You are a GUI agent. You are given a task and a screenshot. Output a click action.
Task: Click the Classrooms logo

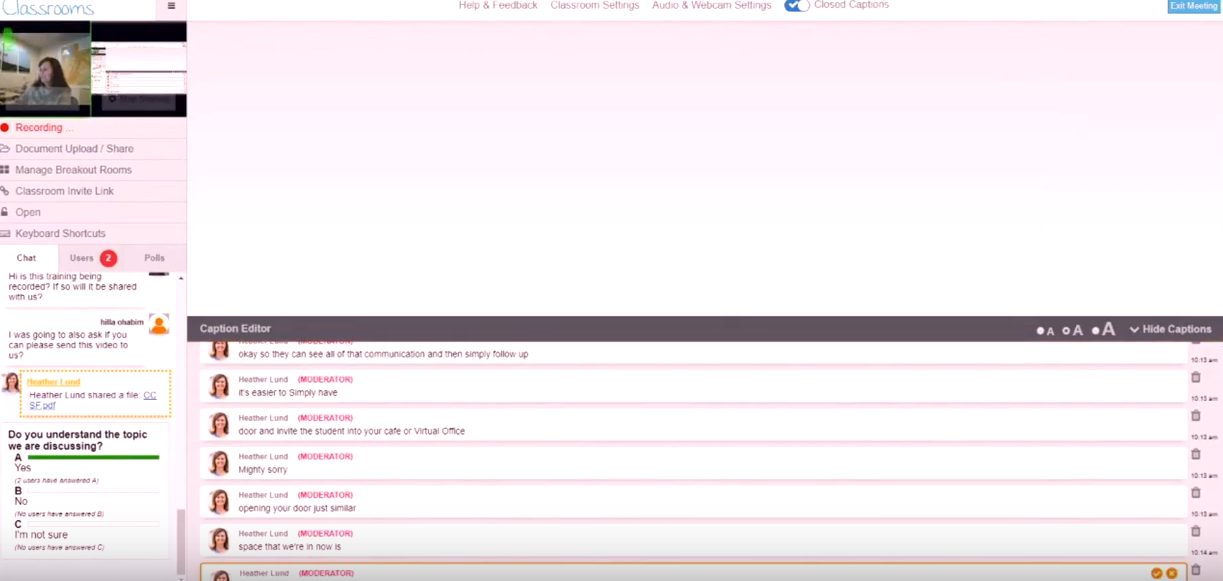pos(47,7)
